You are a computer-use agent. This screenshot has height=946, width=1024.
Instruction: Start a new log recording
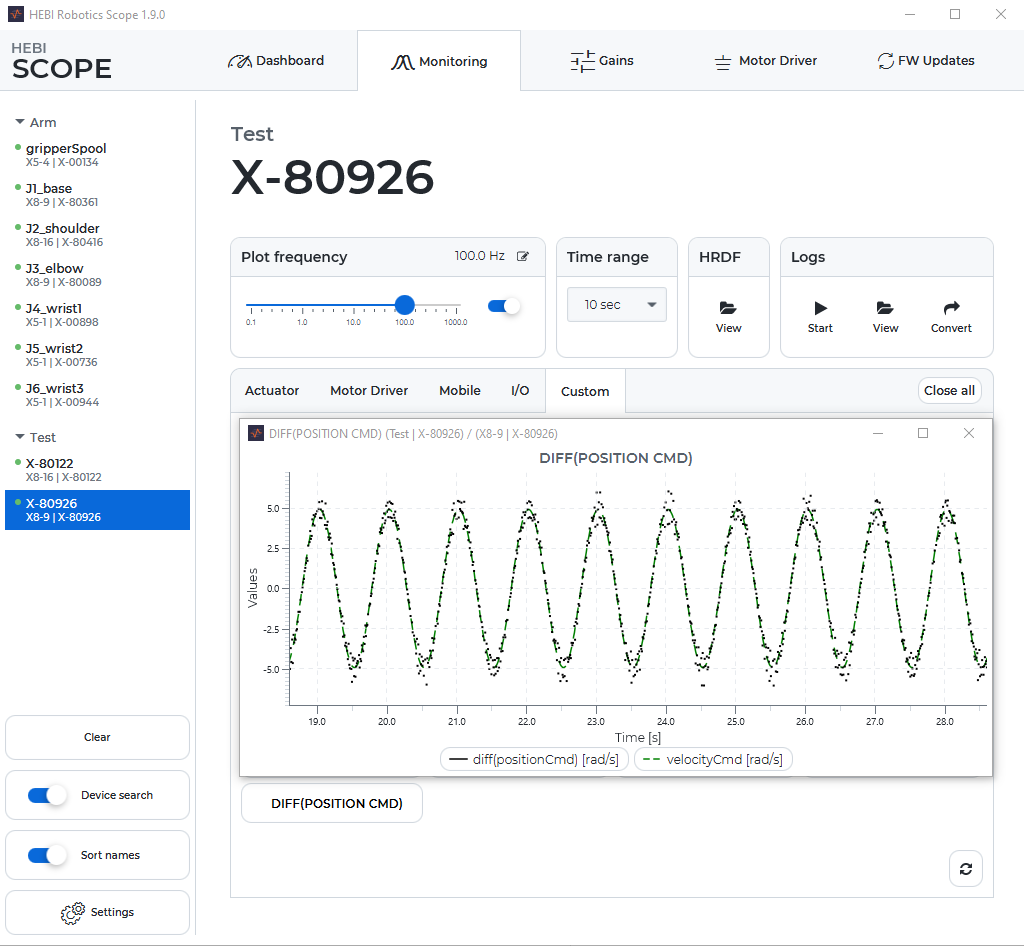pos(820,310)
